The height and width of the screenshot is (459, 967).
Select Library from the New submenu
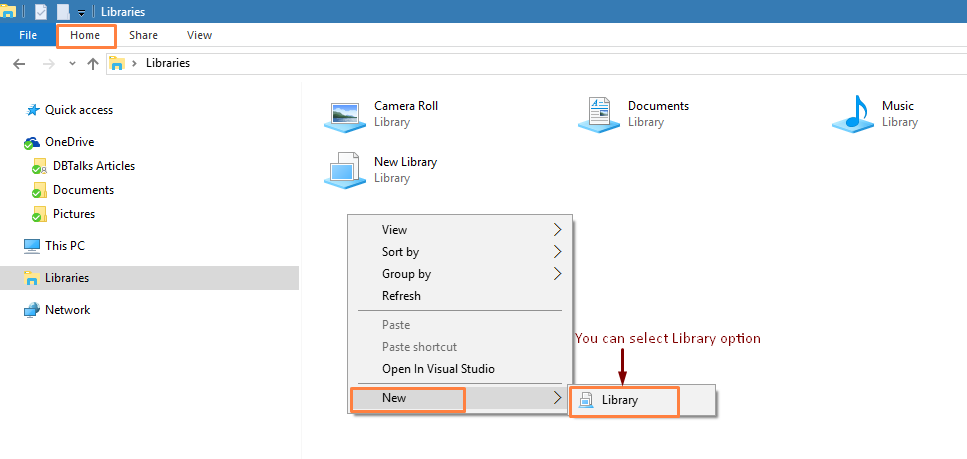click(619, 400)
